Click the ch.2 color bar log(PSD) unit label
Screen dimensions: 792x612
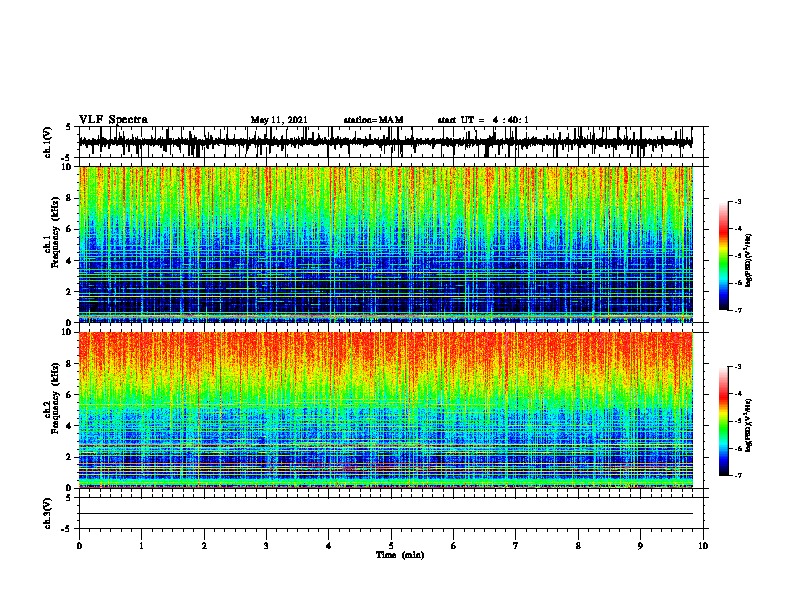(x=749, y=426)
